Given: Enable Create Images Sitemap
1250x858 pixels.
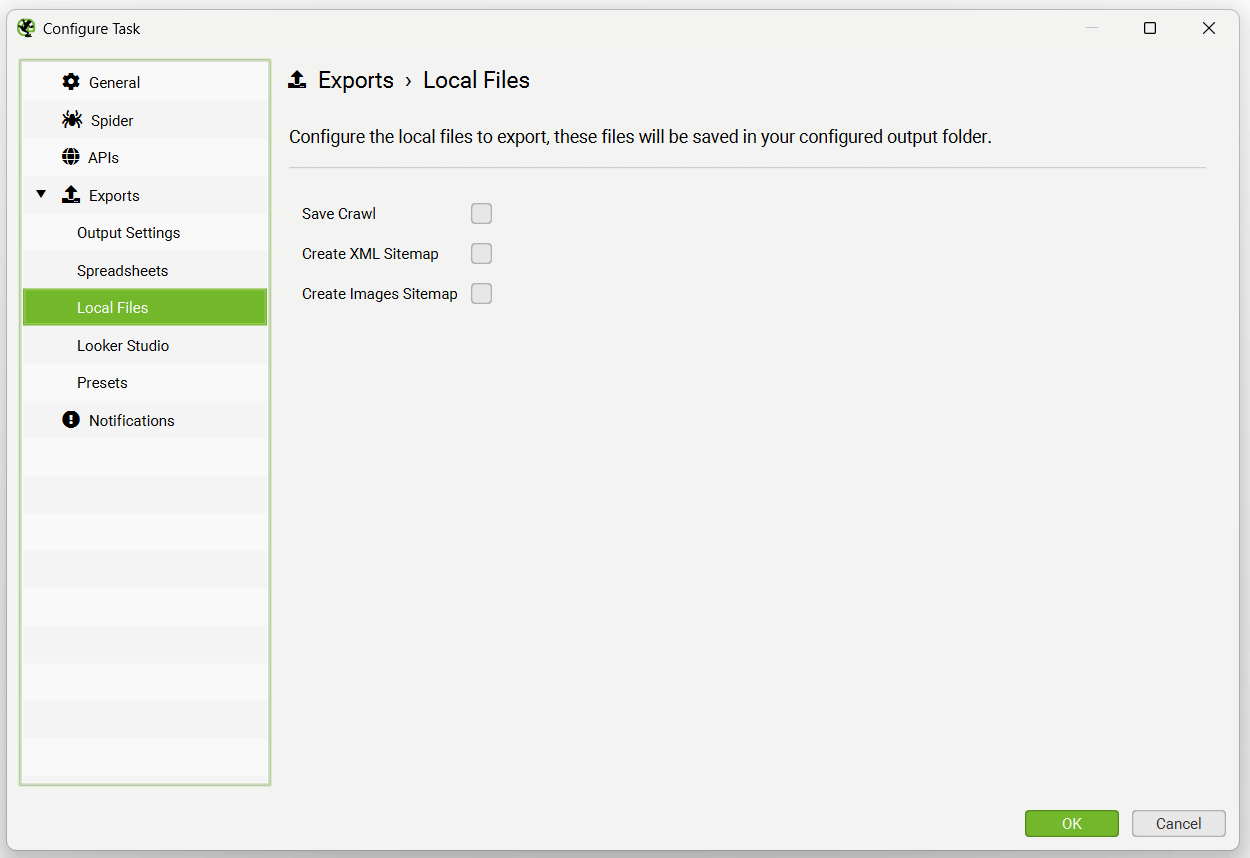Looking at the screenshot, I should (x=481, y=293).
